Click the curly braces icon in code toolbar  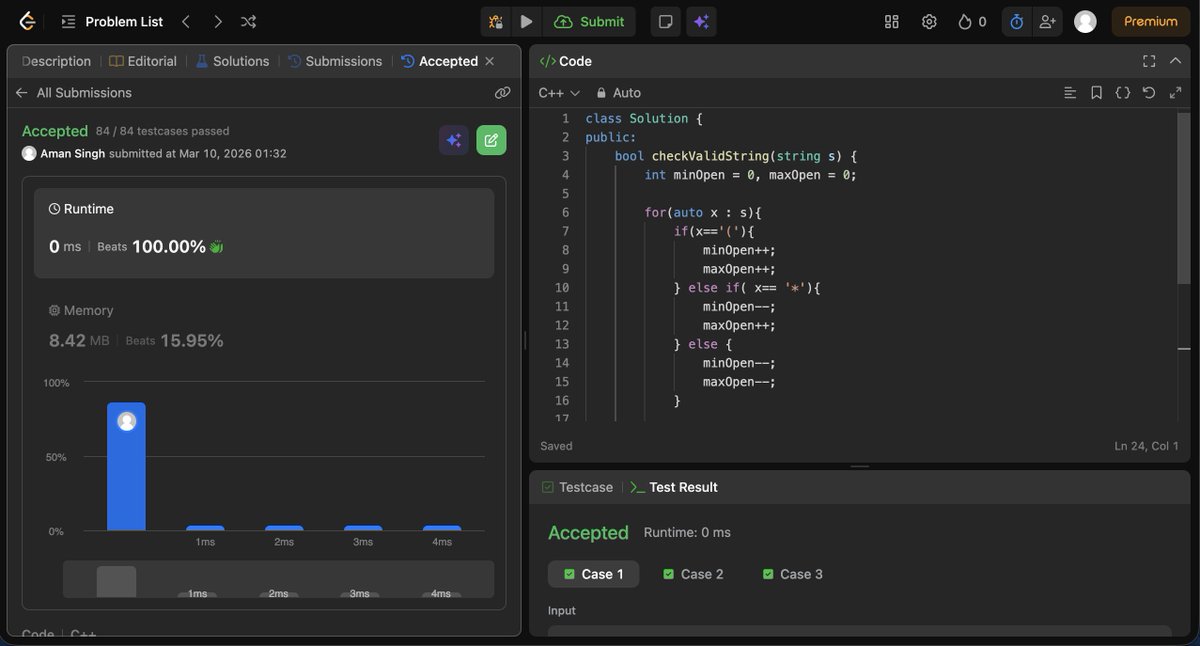pyautogui.click(x=1123, y=93)
